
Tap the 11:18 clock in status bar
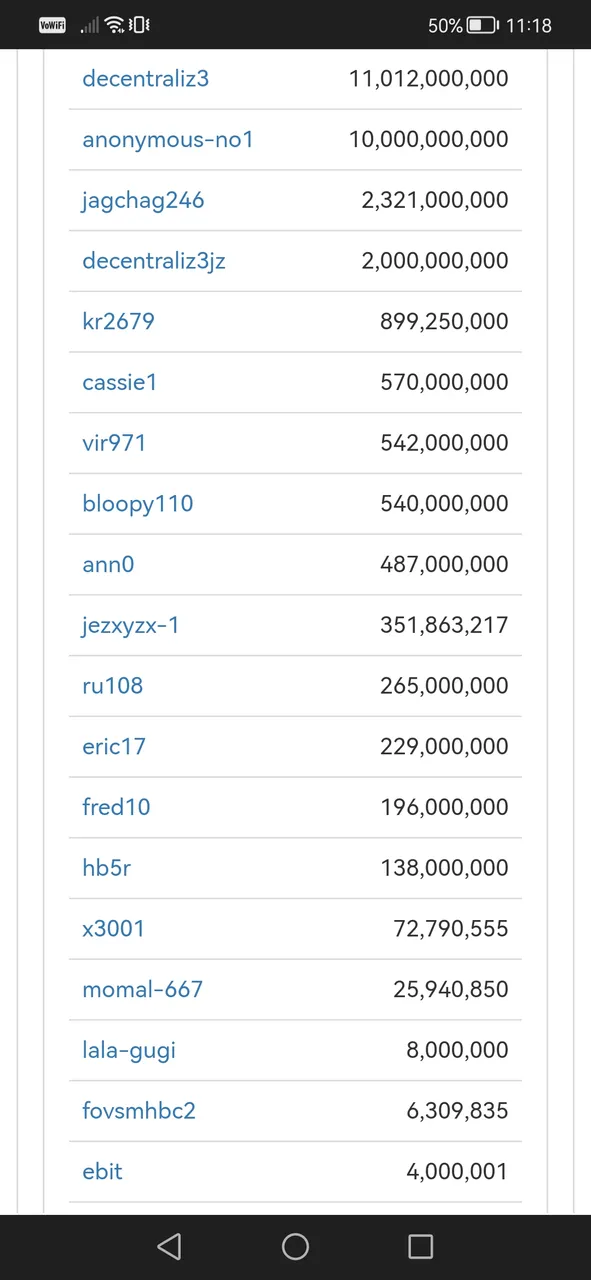pos(529,25)
